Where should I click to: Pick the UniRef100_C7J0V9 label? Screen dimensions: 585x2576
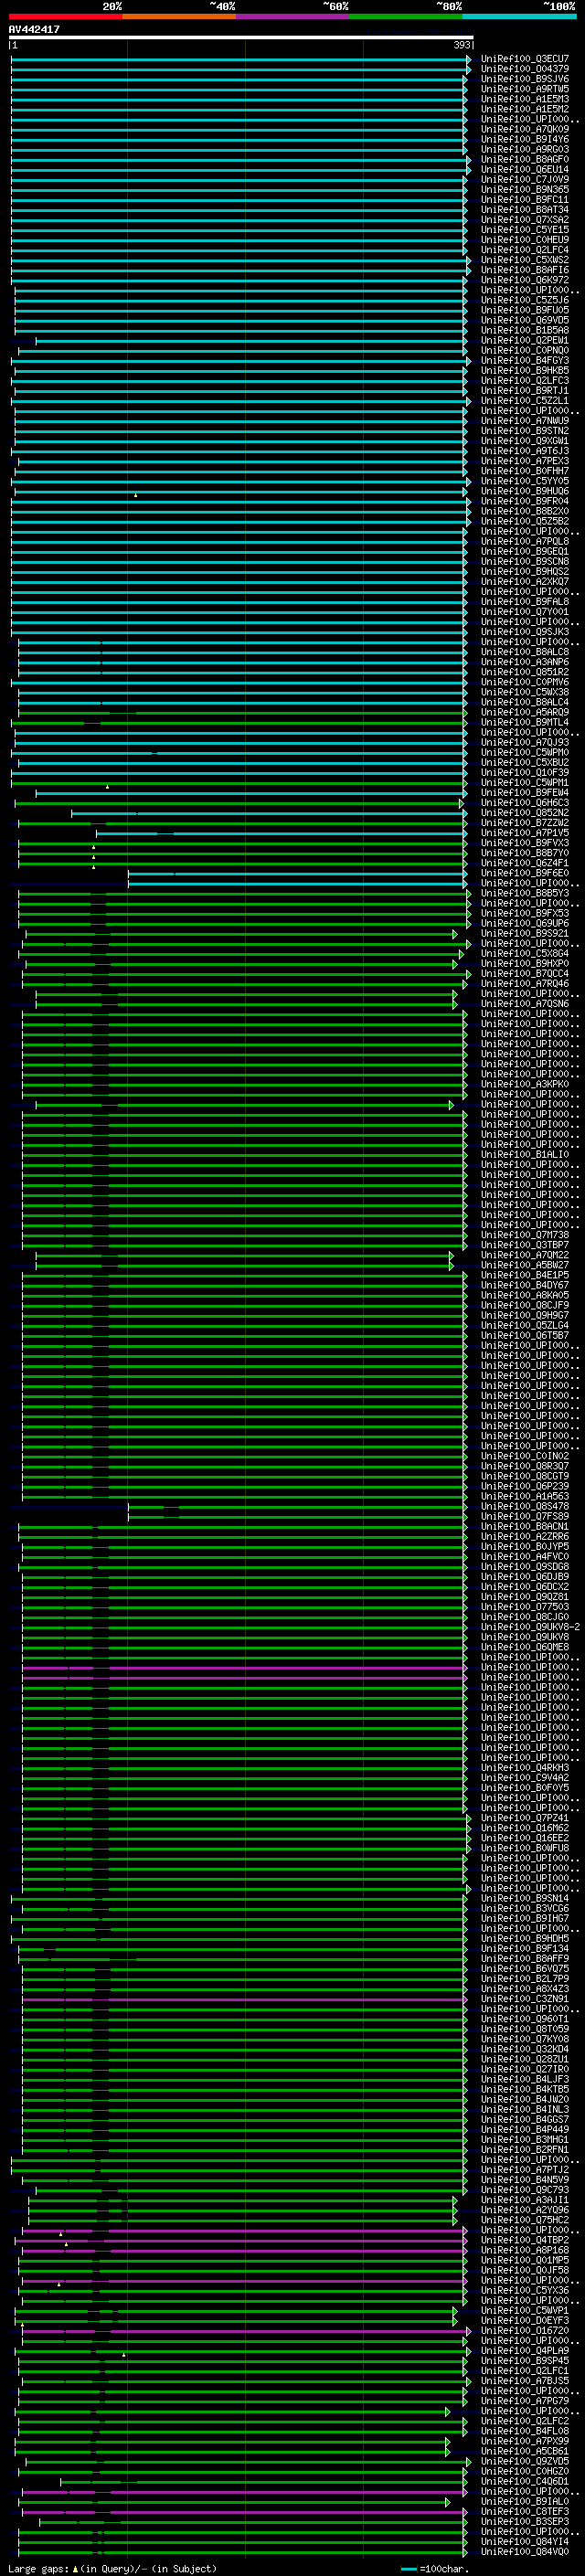[524, 179]
